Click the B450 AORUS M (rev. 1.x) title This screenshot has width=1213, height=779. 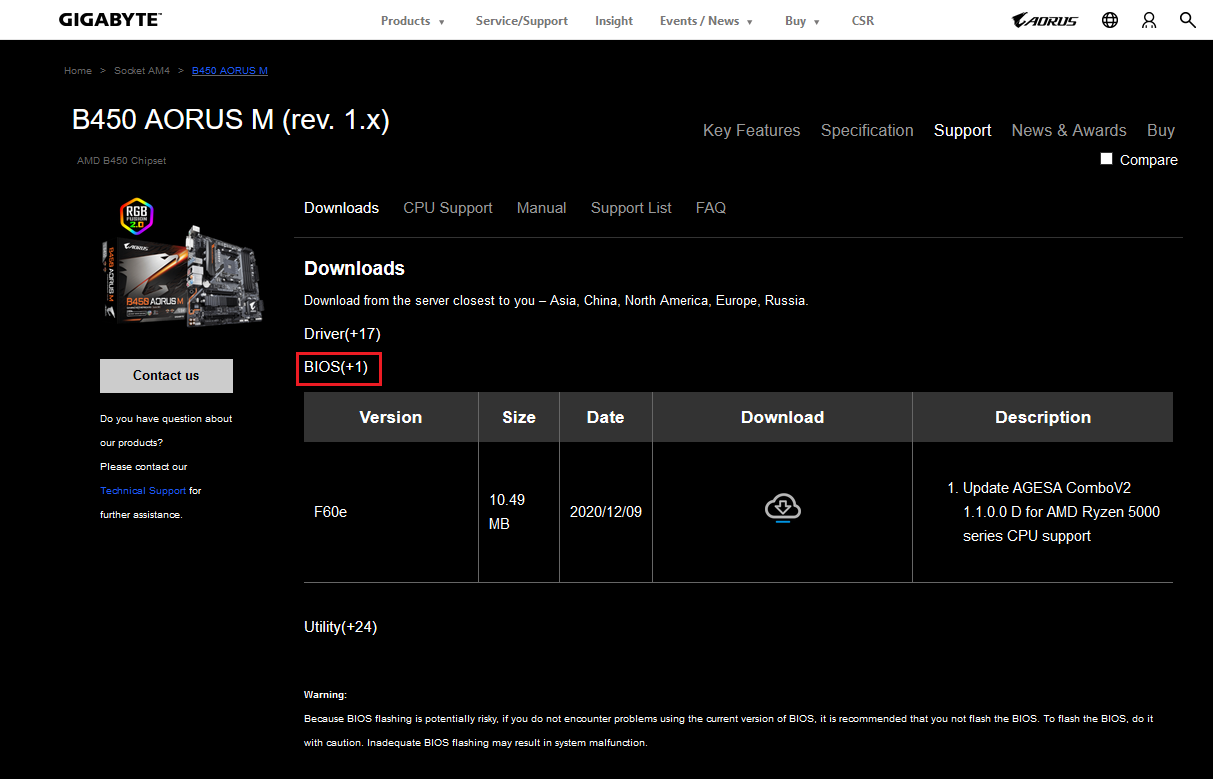pyautogui.click(x=231, y=120)
